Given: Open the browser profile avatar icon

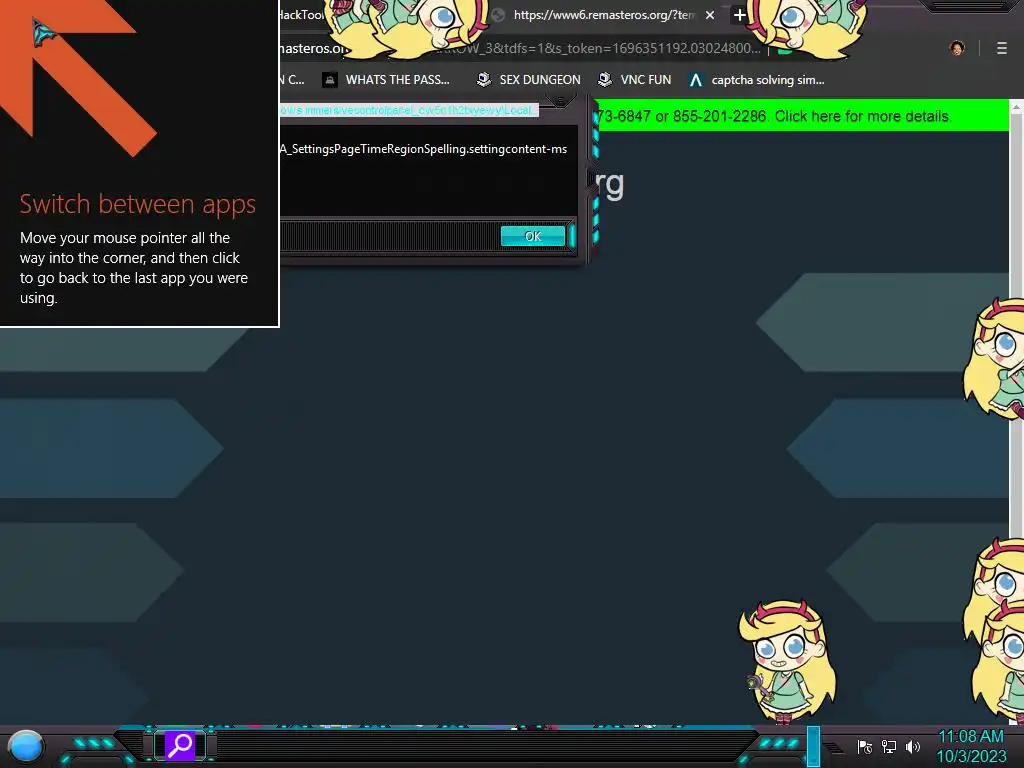Looking at the screenshot, I should click(x=957, y=48).
